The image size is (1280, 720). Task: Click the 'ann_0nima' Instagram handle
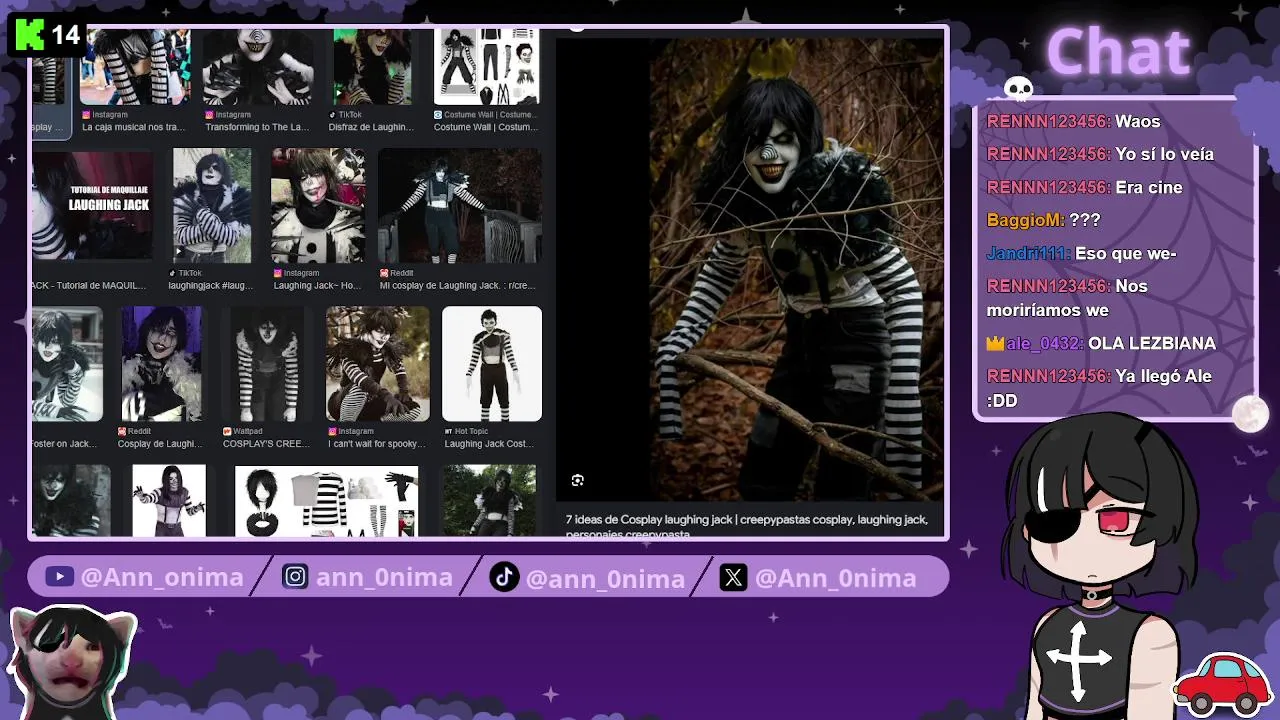pyautogui.click(x=384, y=578)
